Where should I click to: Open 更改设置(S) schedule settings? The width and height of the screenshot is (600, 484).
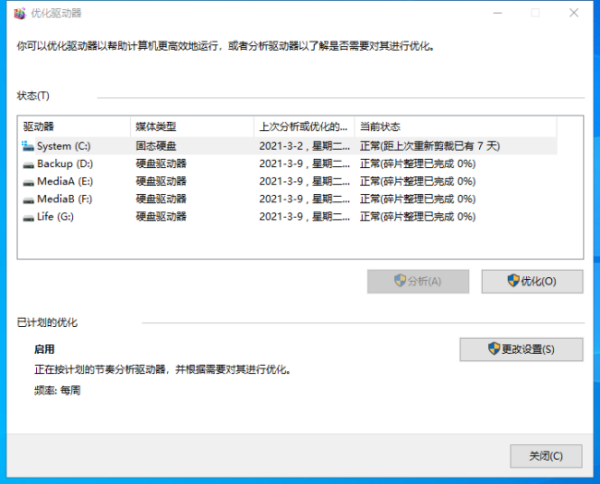click(x=521, y=349)
